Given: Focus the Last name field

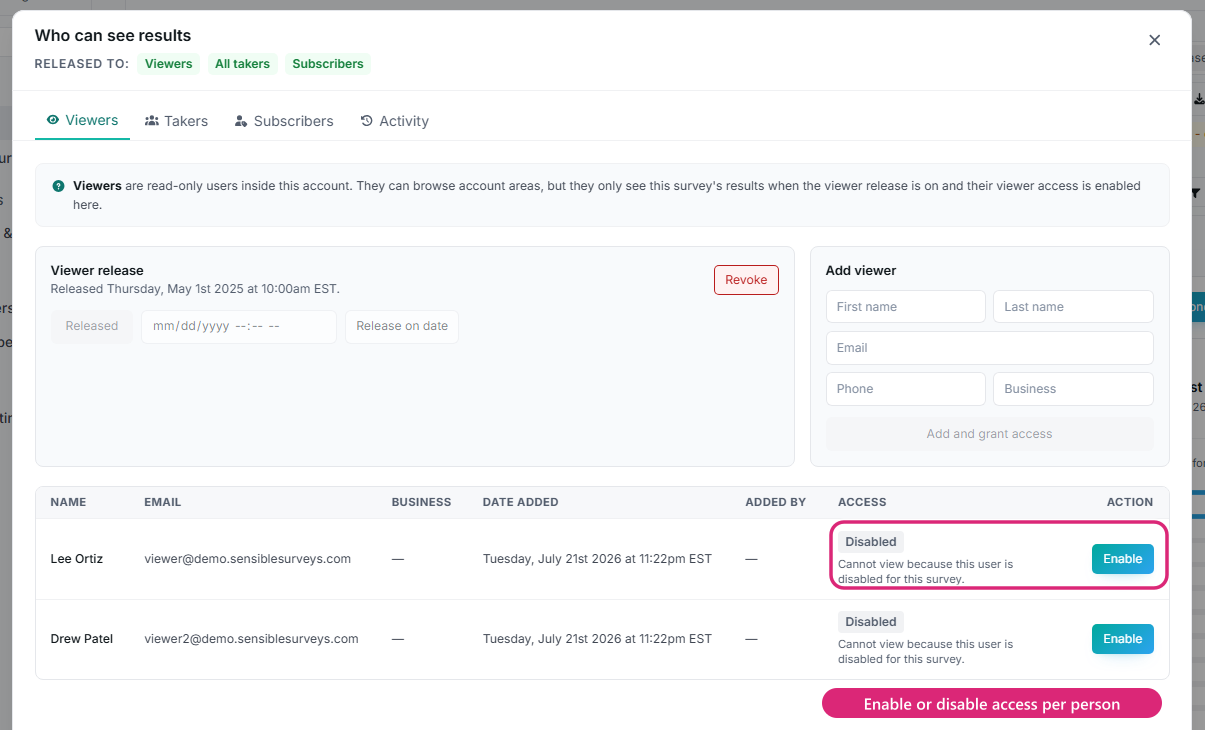Looking at the screenshot, I should [1073, 307].
